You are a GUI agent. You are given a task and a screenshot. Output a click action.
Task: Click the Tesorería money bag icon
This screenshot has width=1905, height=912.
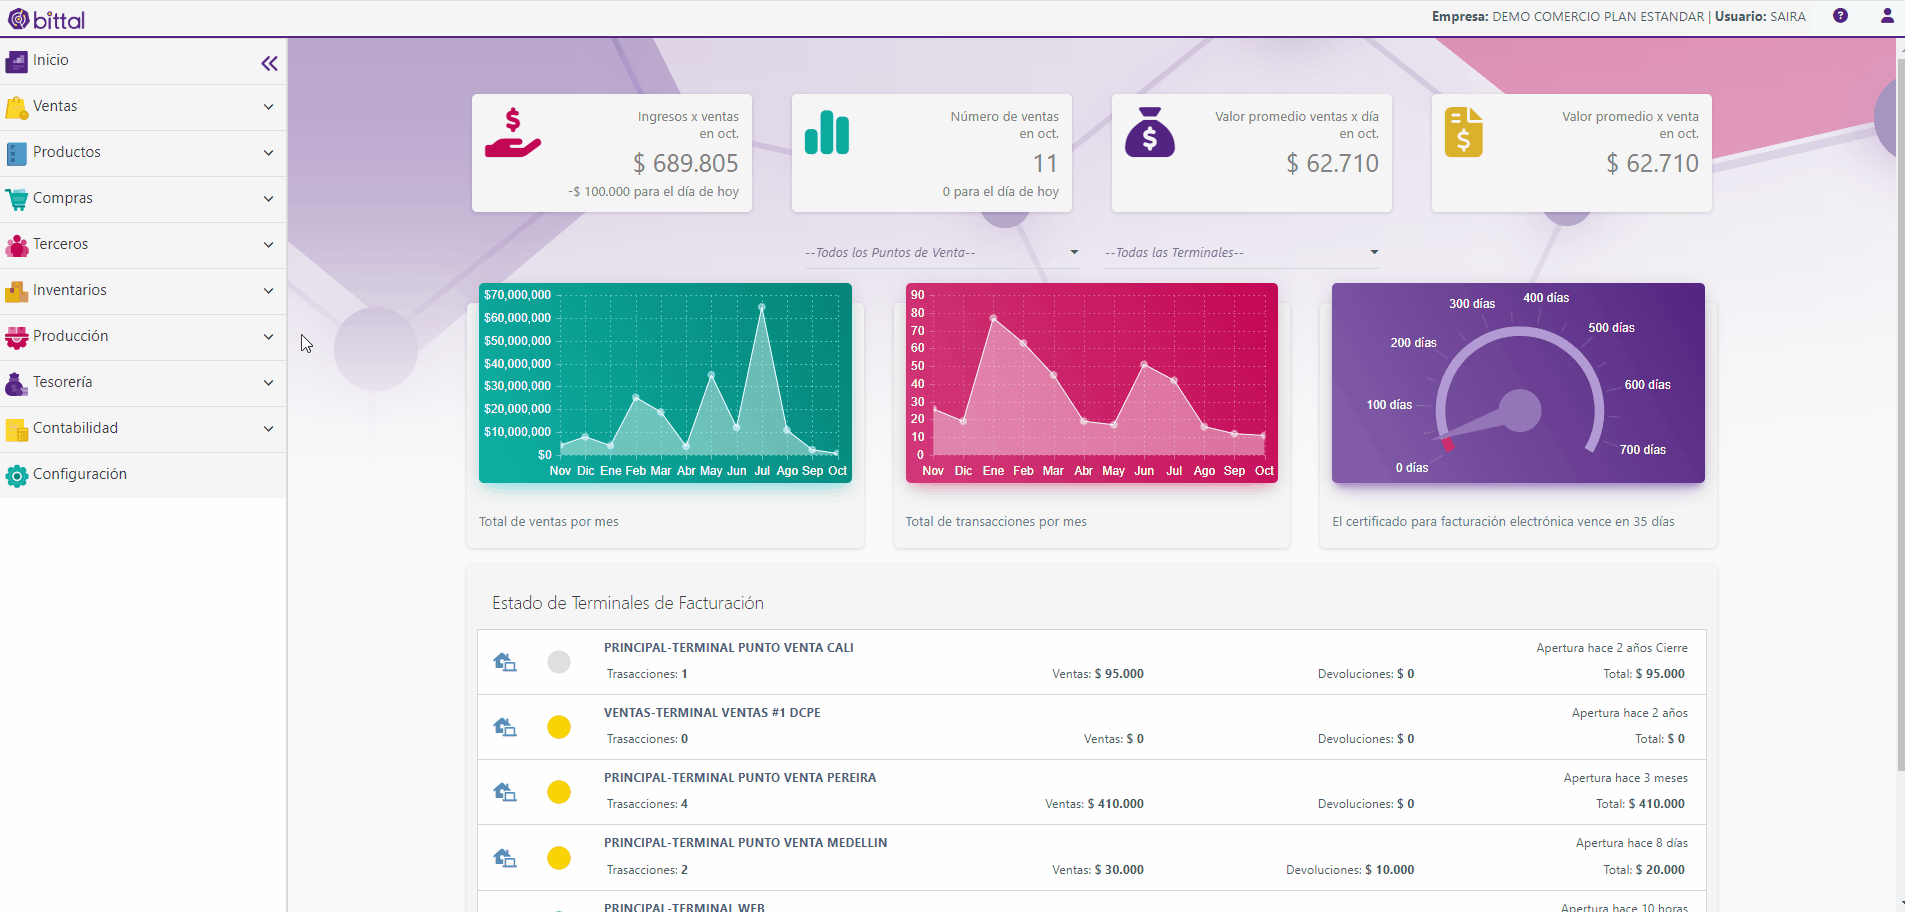16,384
